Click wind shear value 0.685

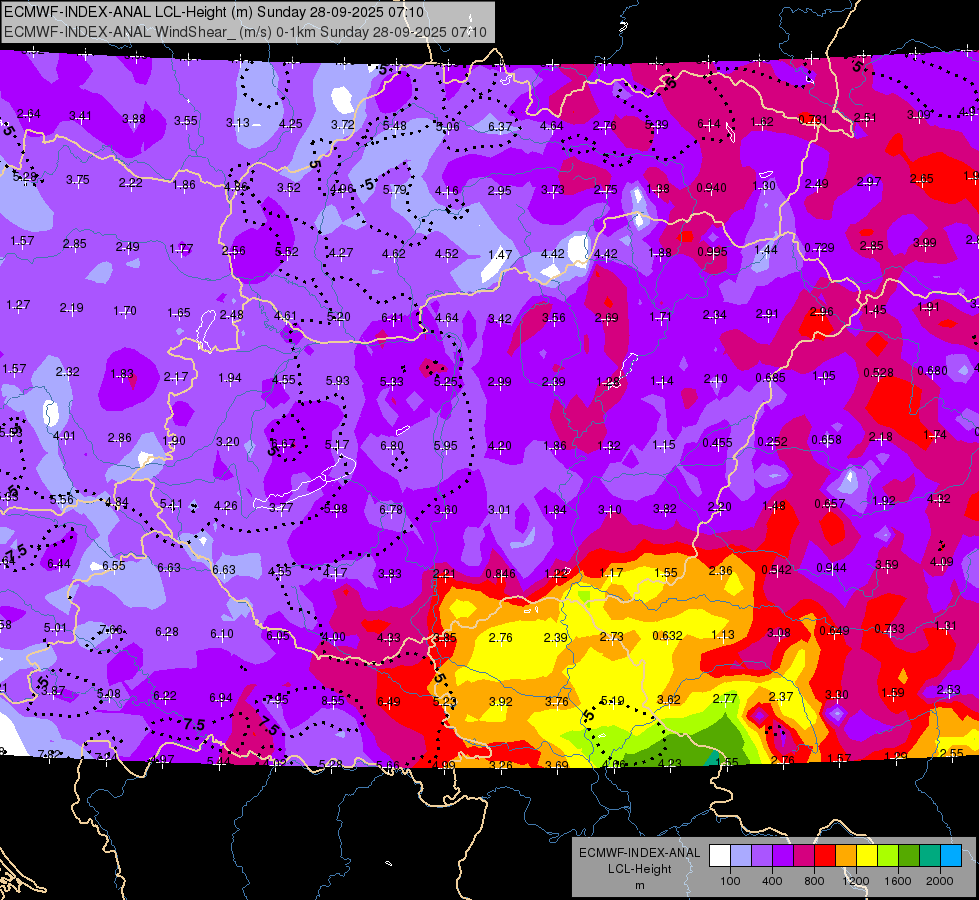tap(770, 378)
